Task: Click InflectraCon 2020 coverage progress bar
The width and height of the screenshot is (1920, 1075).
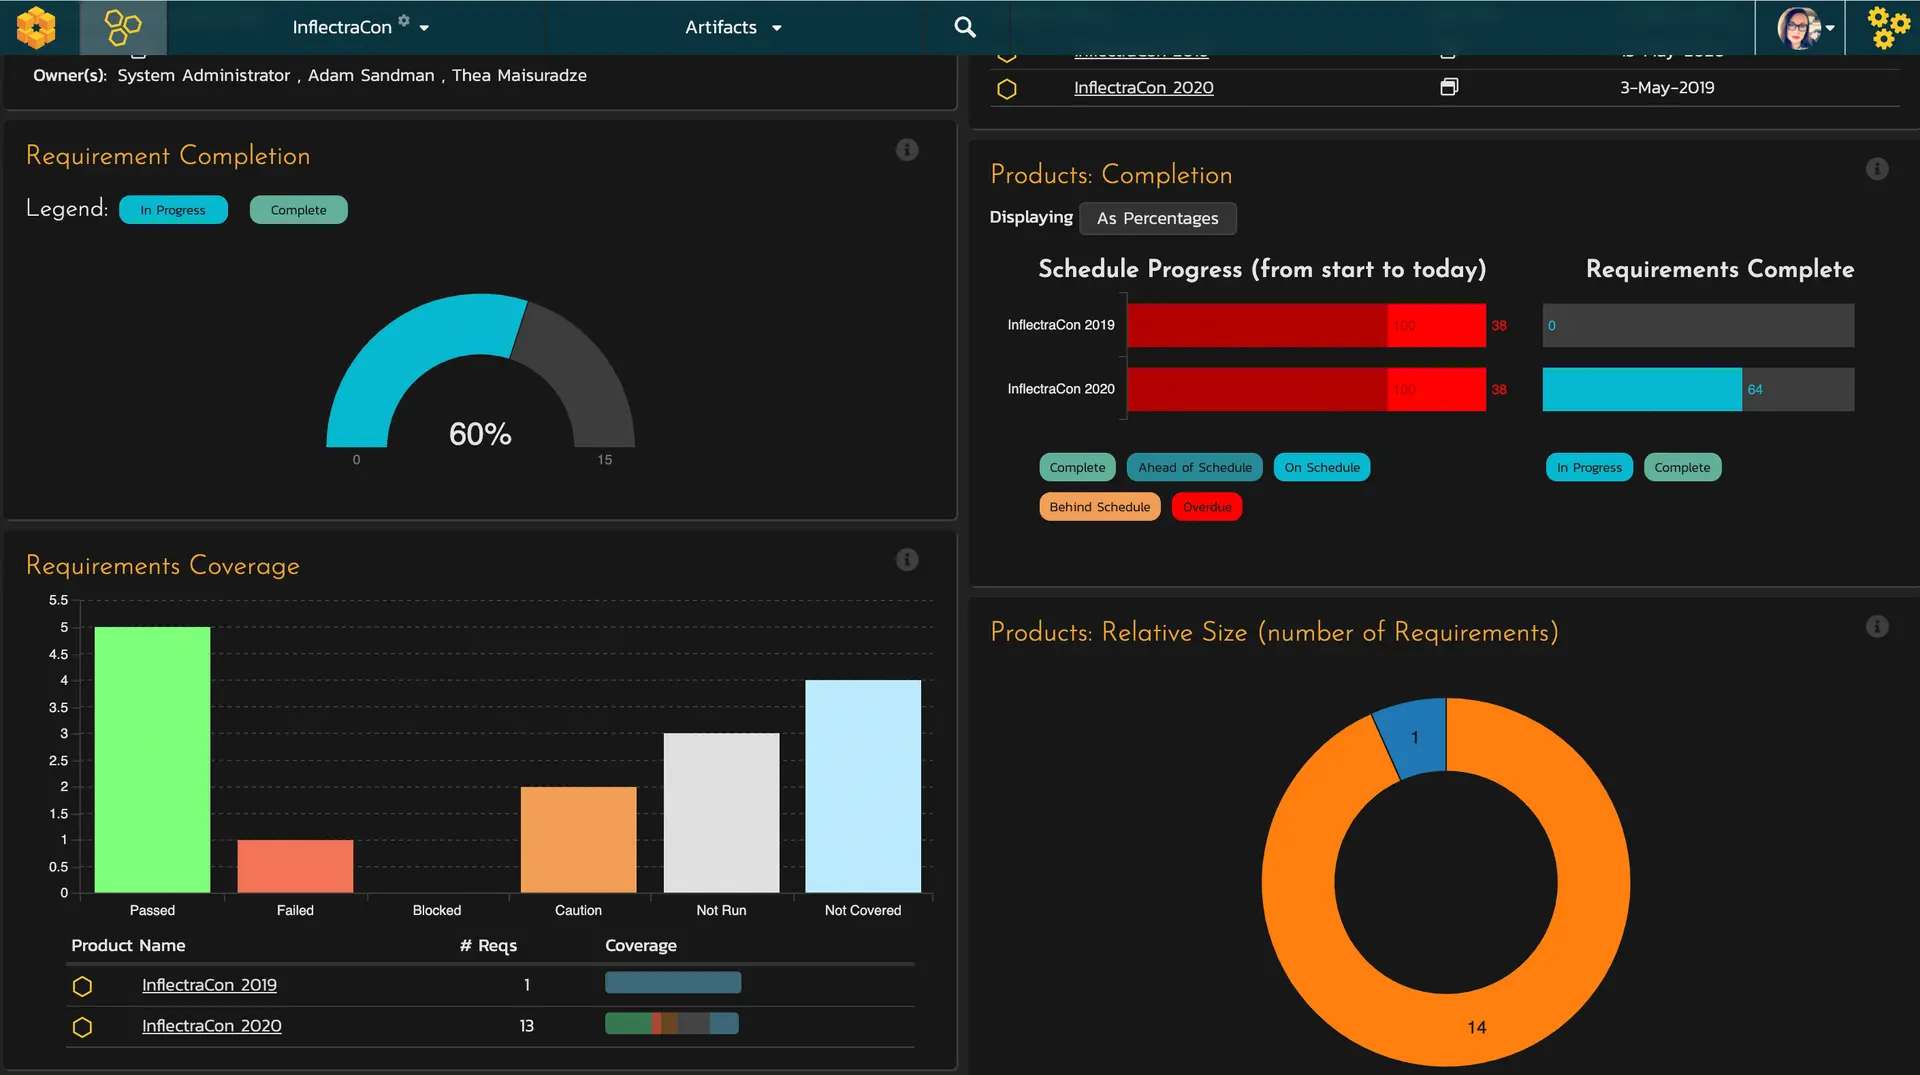Action: 671,1023
